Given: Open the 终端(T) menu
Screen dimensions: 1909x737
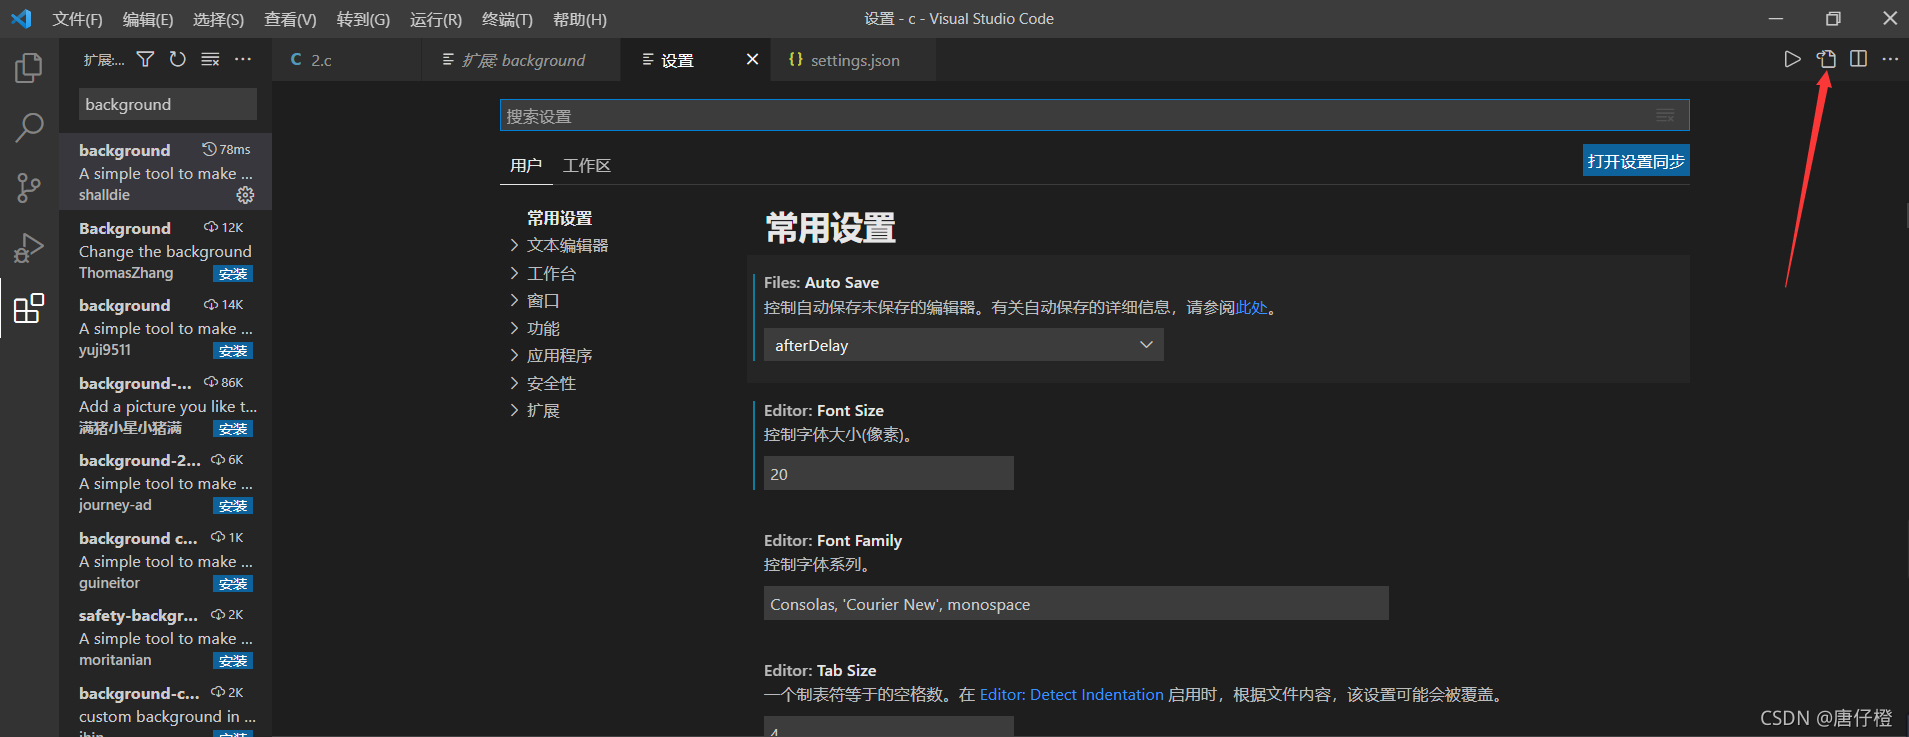Looking at the screenshot, I should (x=507, y=19).
